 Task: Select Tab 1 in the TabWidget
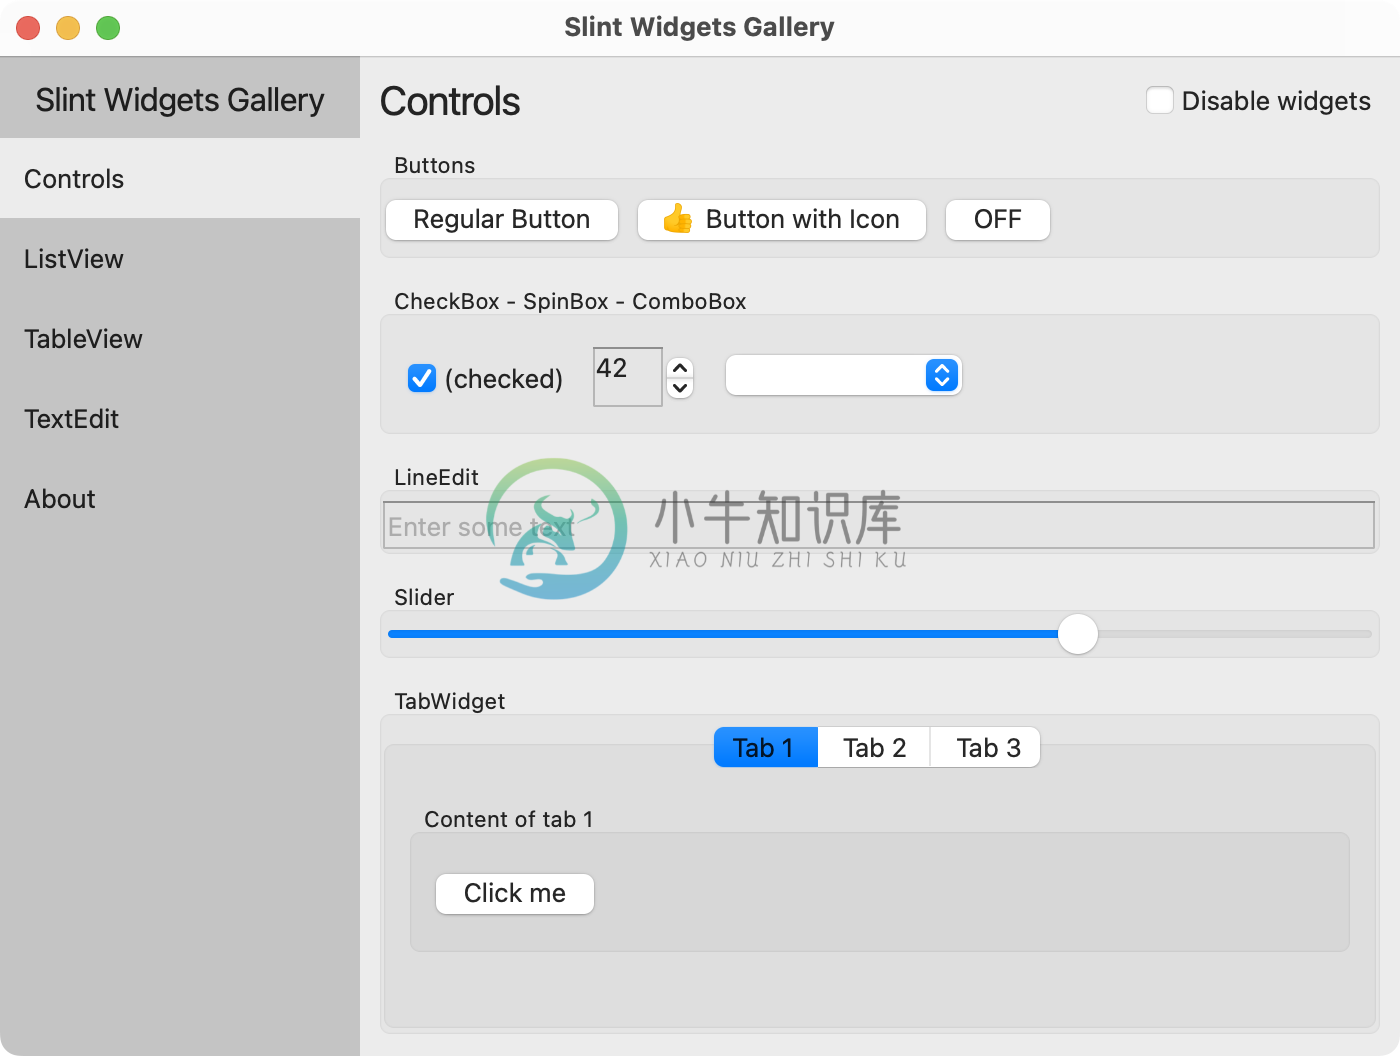pos(764,747)
